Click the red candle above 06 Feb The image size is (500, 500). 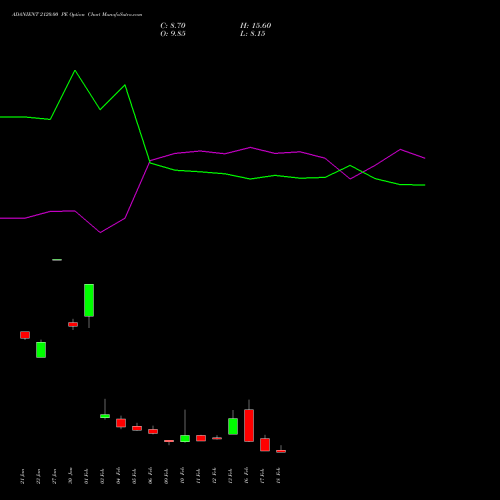click(x=153, y=431)
